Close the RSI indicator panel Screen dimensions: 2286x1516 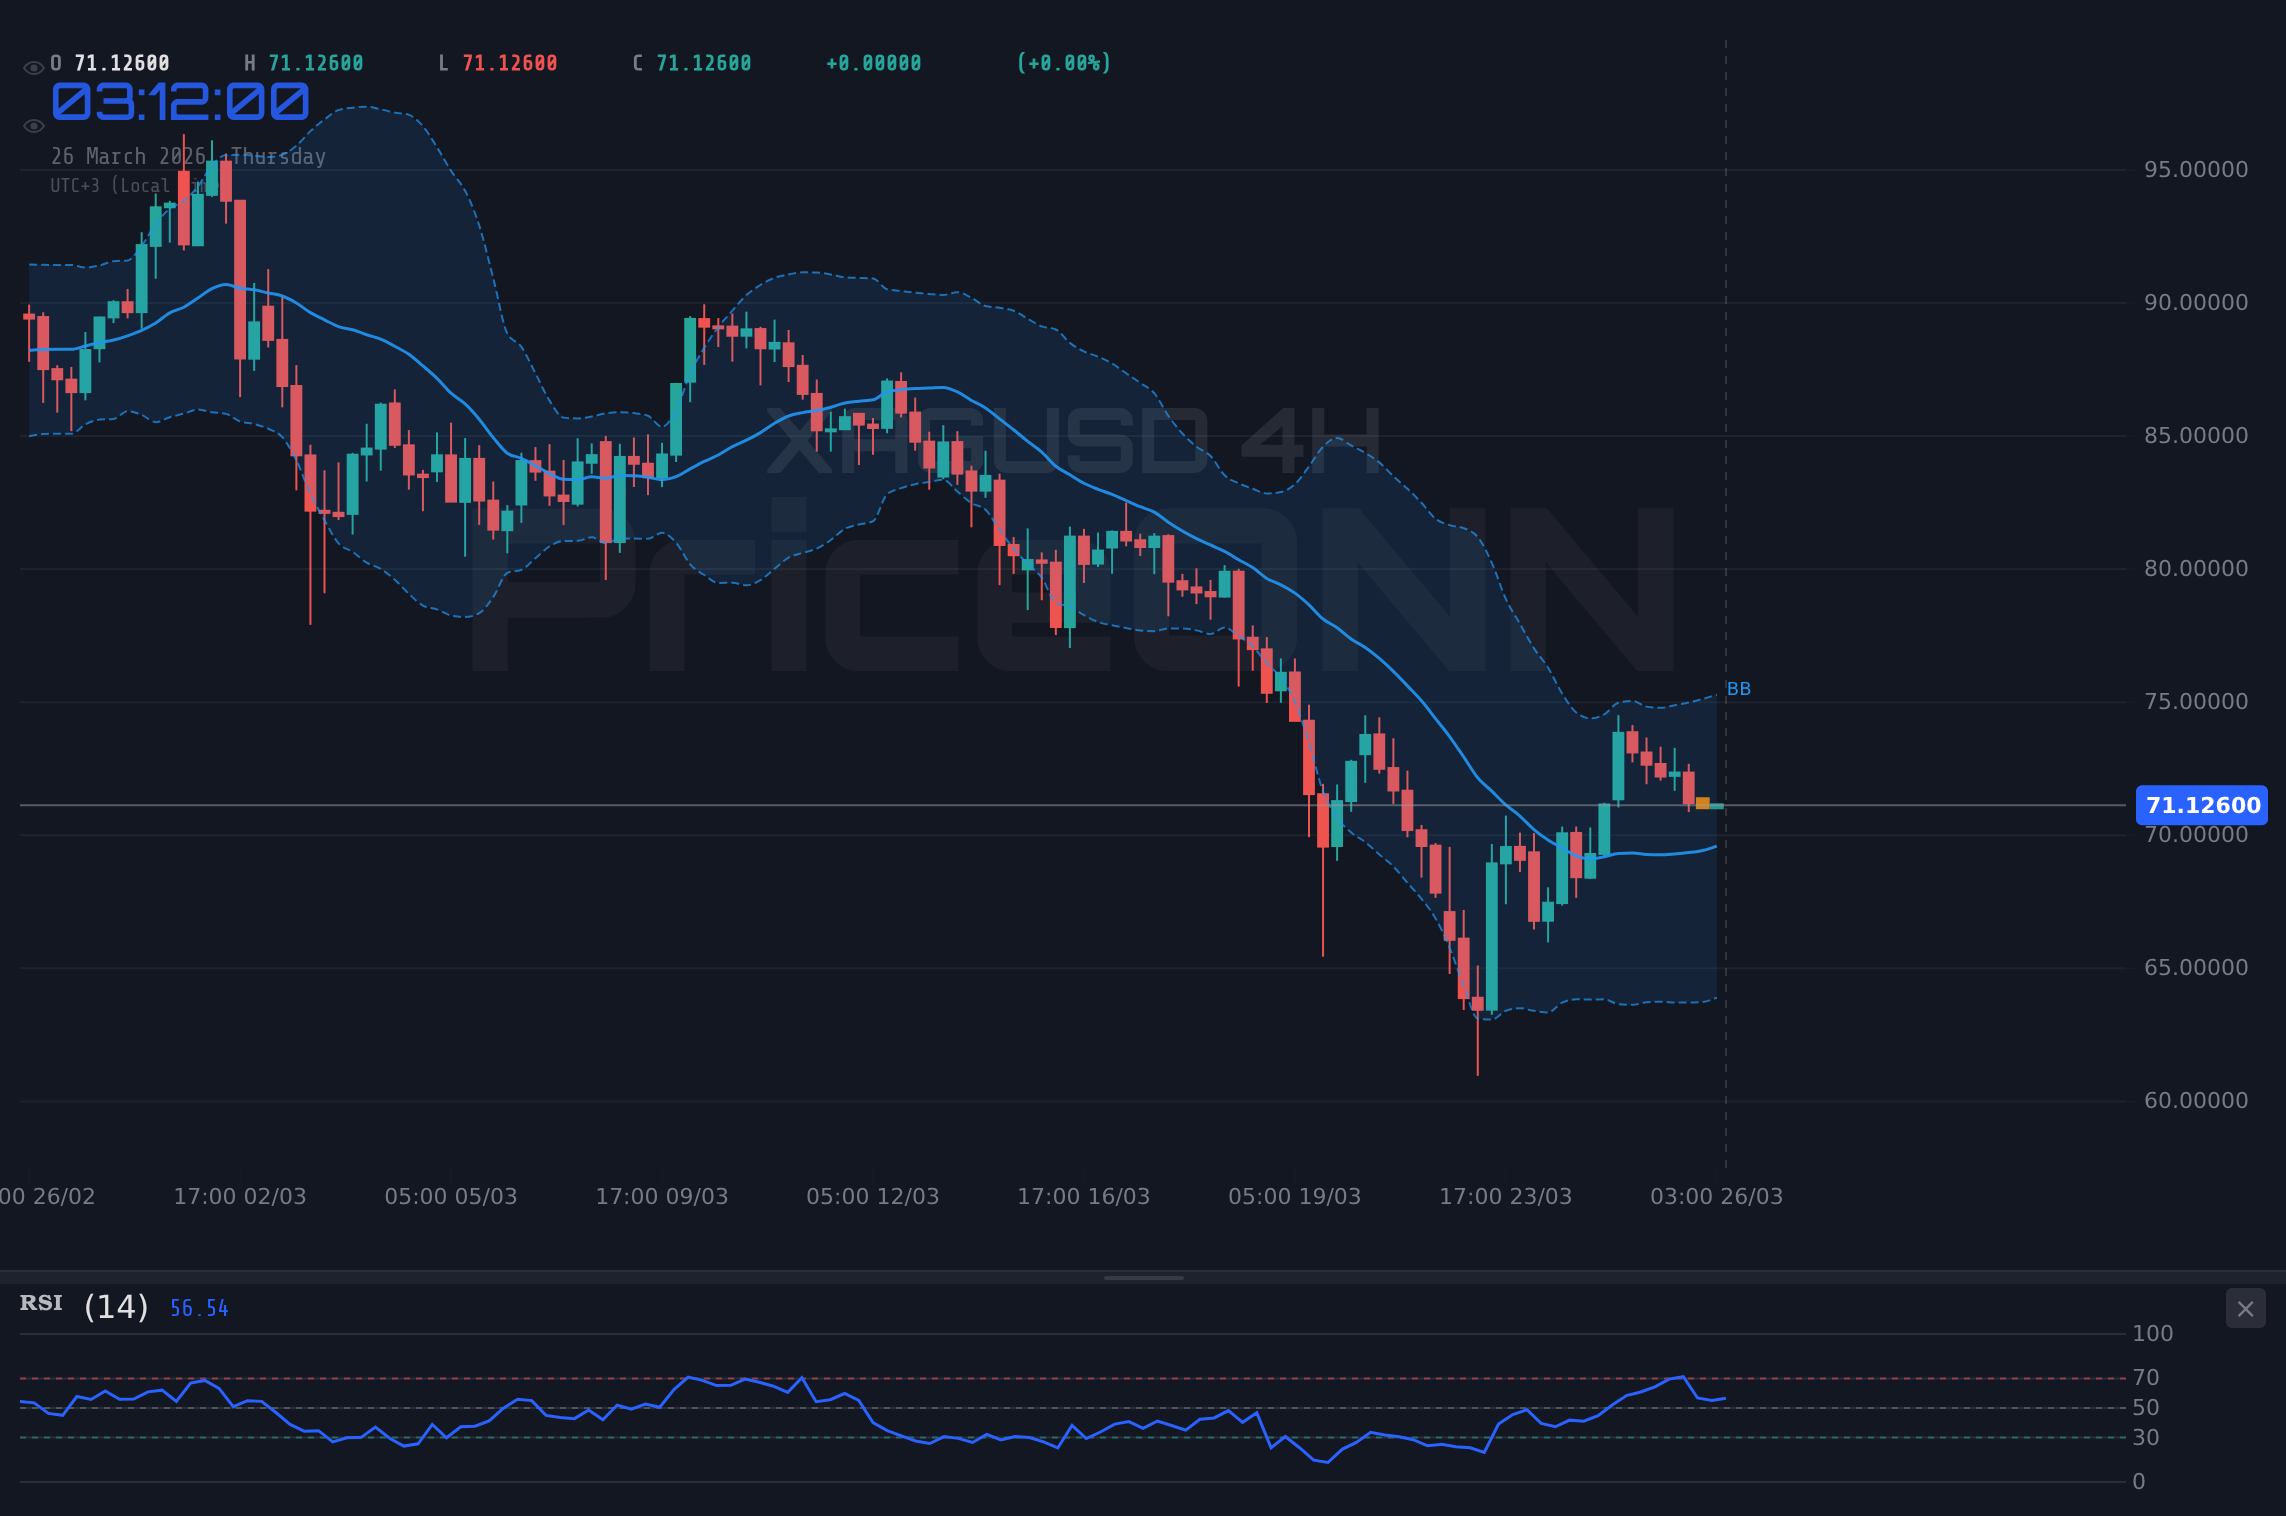pyautogui.click(x=2245, y=1309)
